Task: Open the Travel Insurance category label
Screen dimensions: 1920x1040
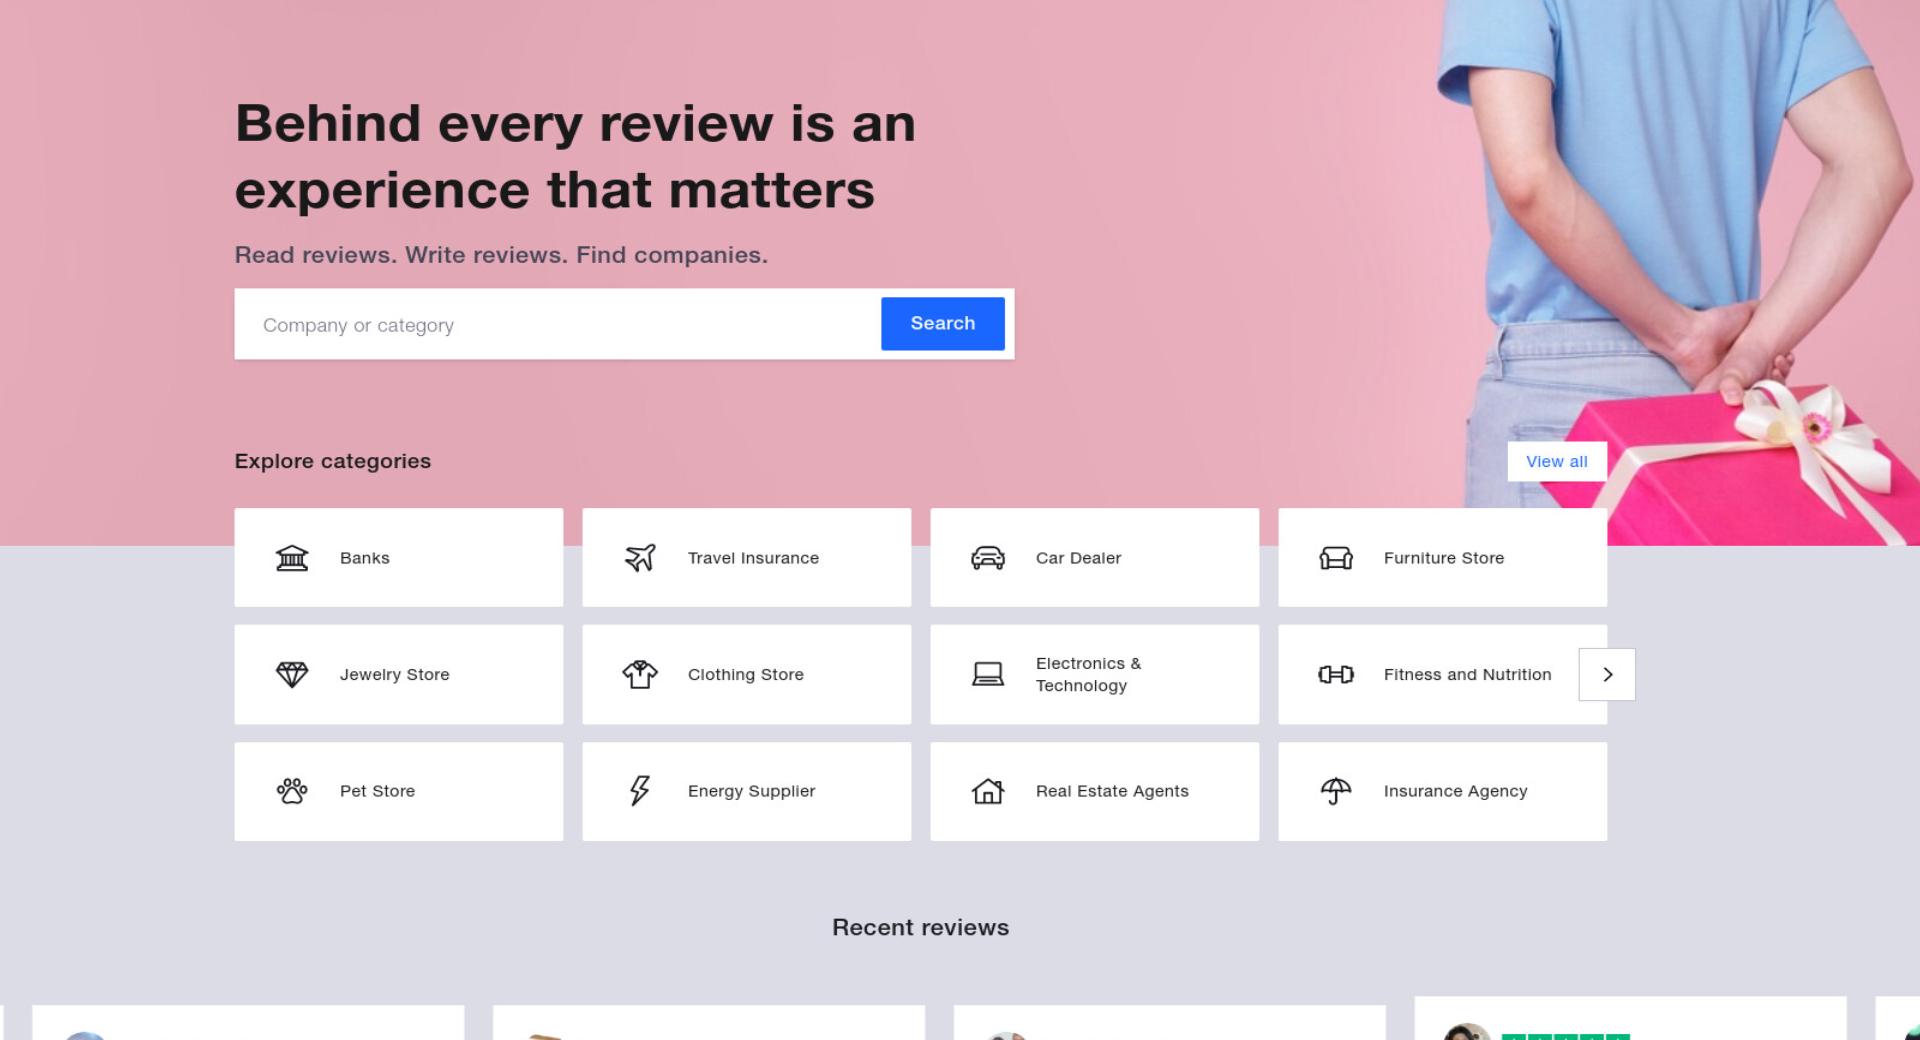Action: coord(753,558)
